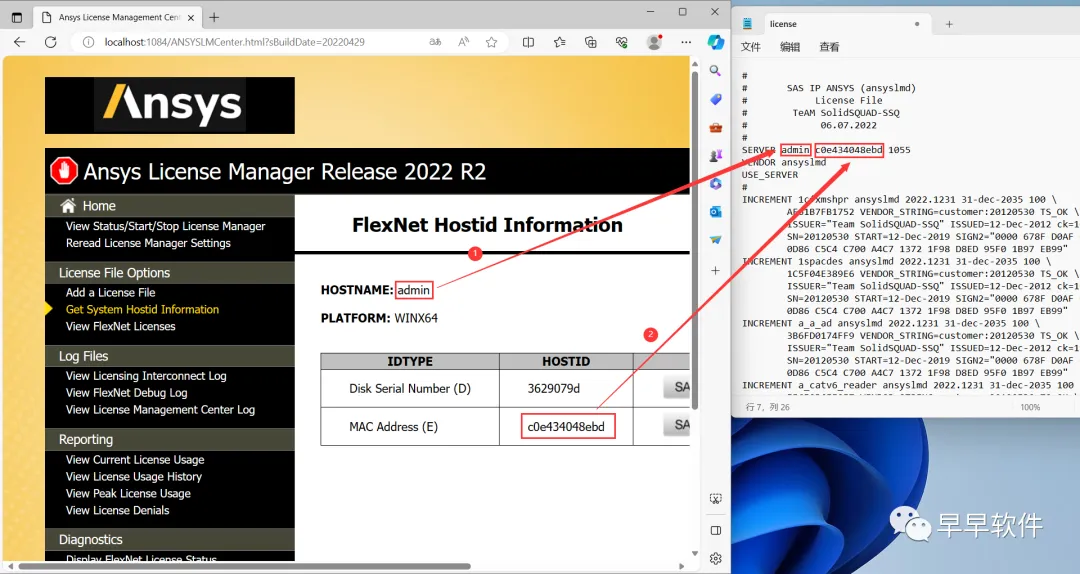The height and width of the screenshot is (574, 1080).
Task: Open View License Usage History
Action: 134,477
